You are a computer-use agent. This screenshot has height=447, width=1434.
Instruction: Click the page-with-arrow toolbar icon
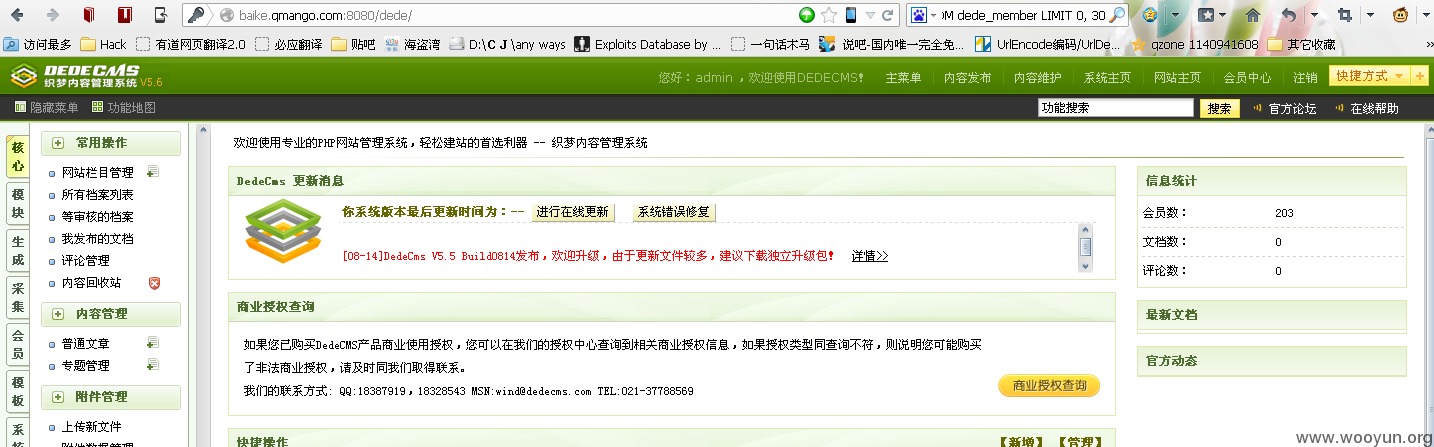(160, 15)
